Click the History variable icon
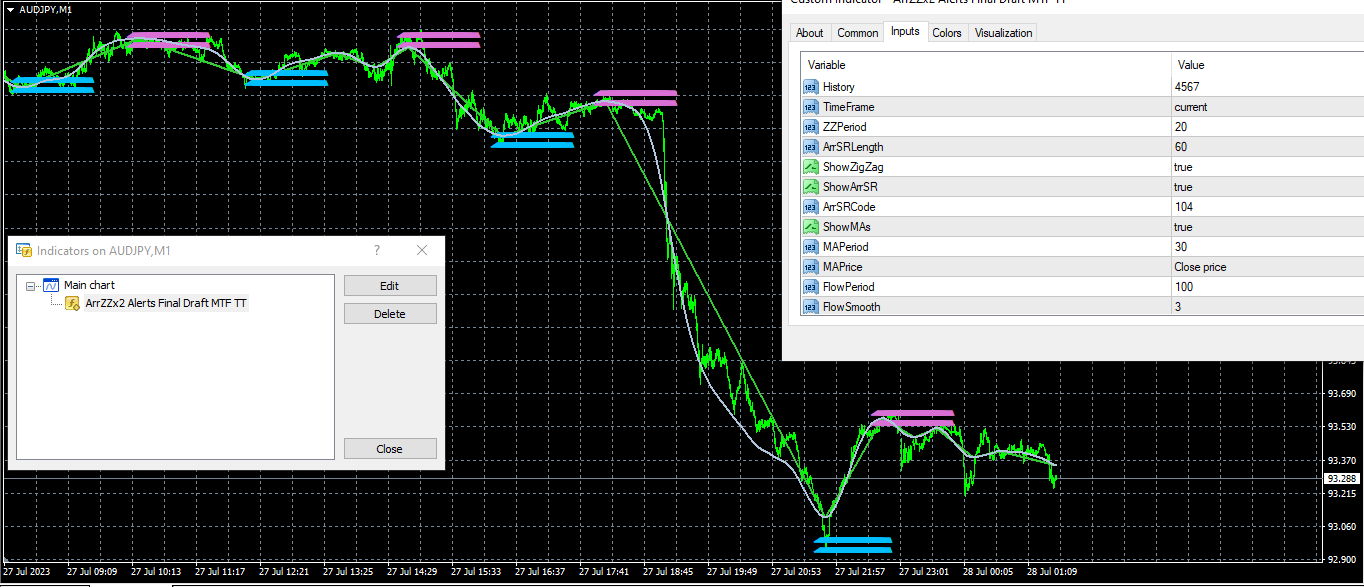Screen dimensions: 1364x587 click(x=811, y=87)
